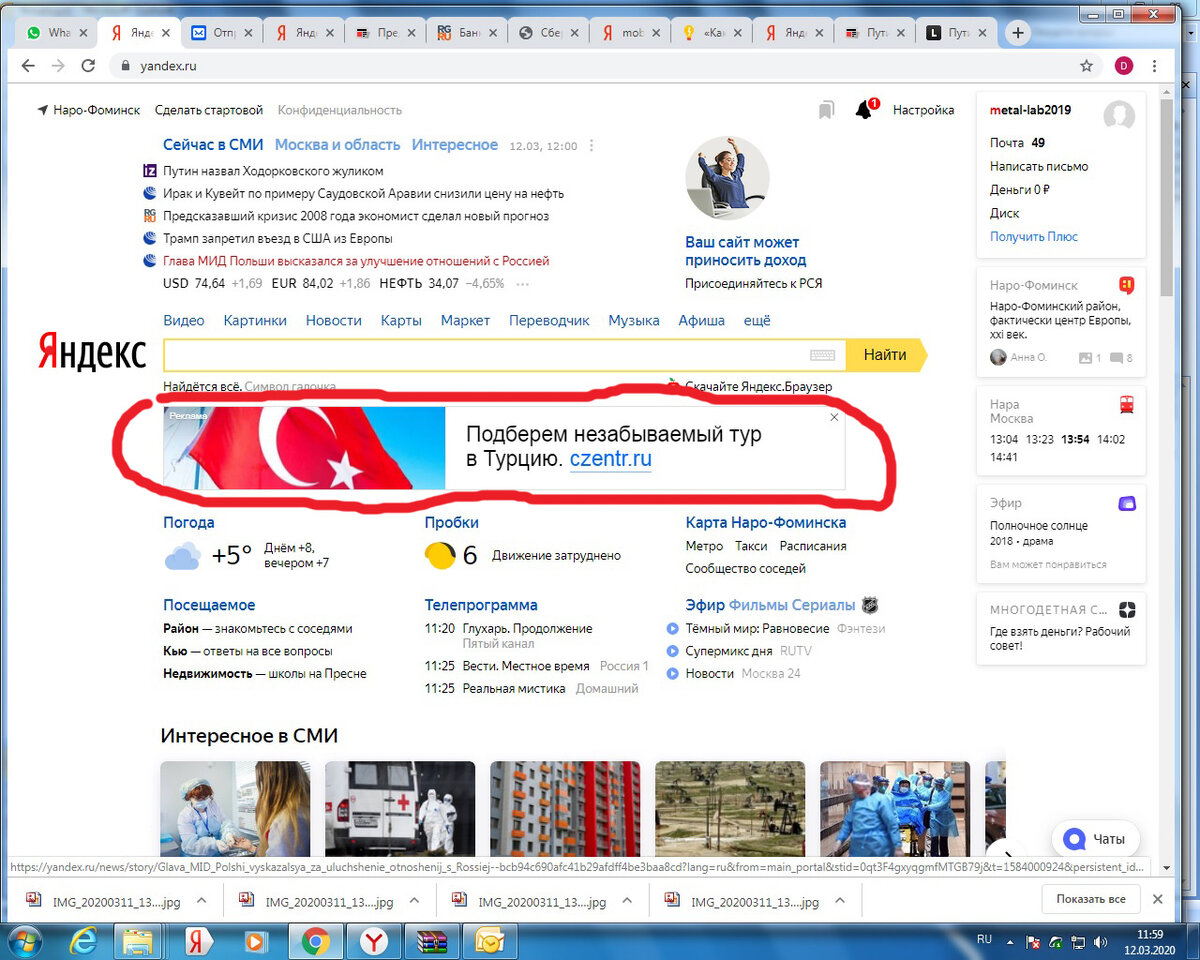Play Супермикс дня on RUTV

coord(673,651)
